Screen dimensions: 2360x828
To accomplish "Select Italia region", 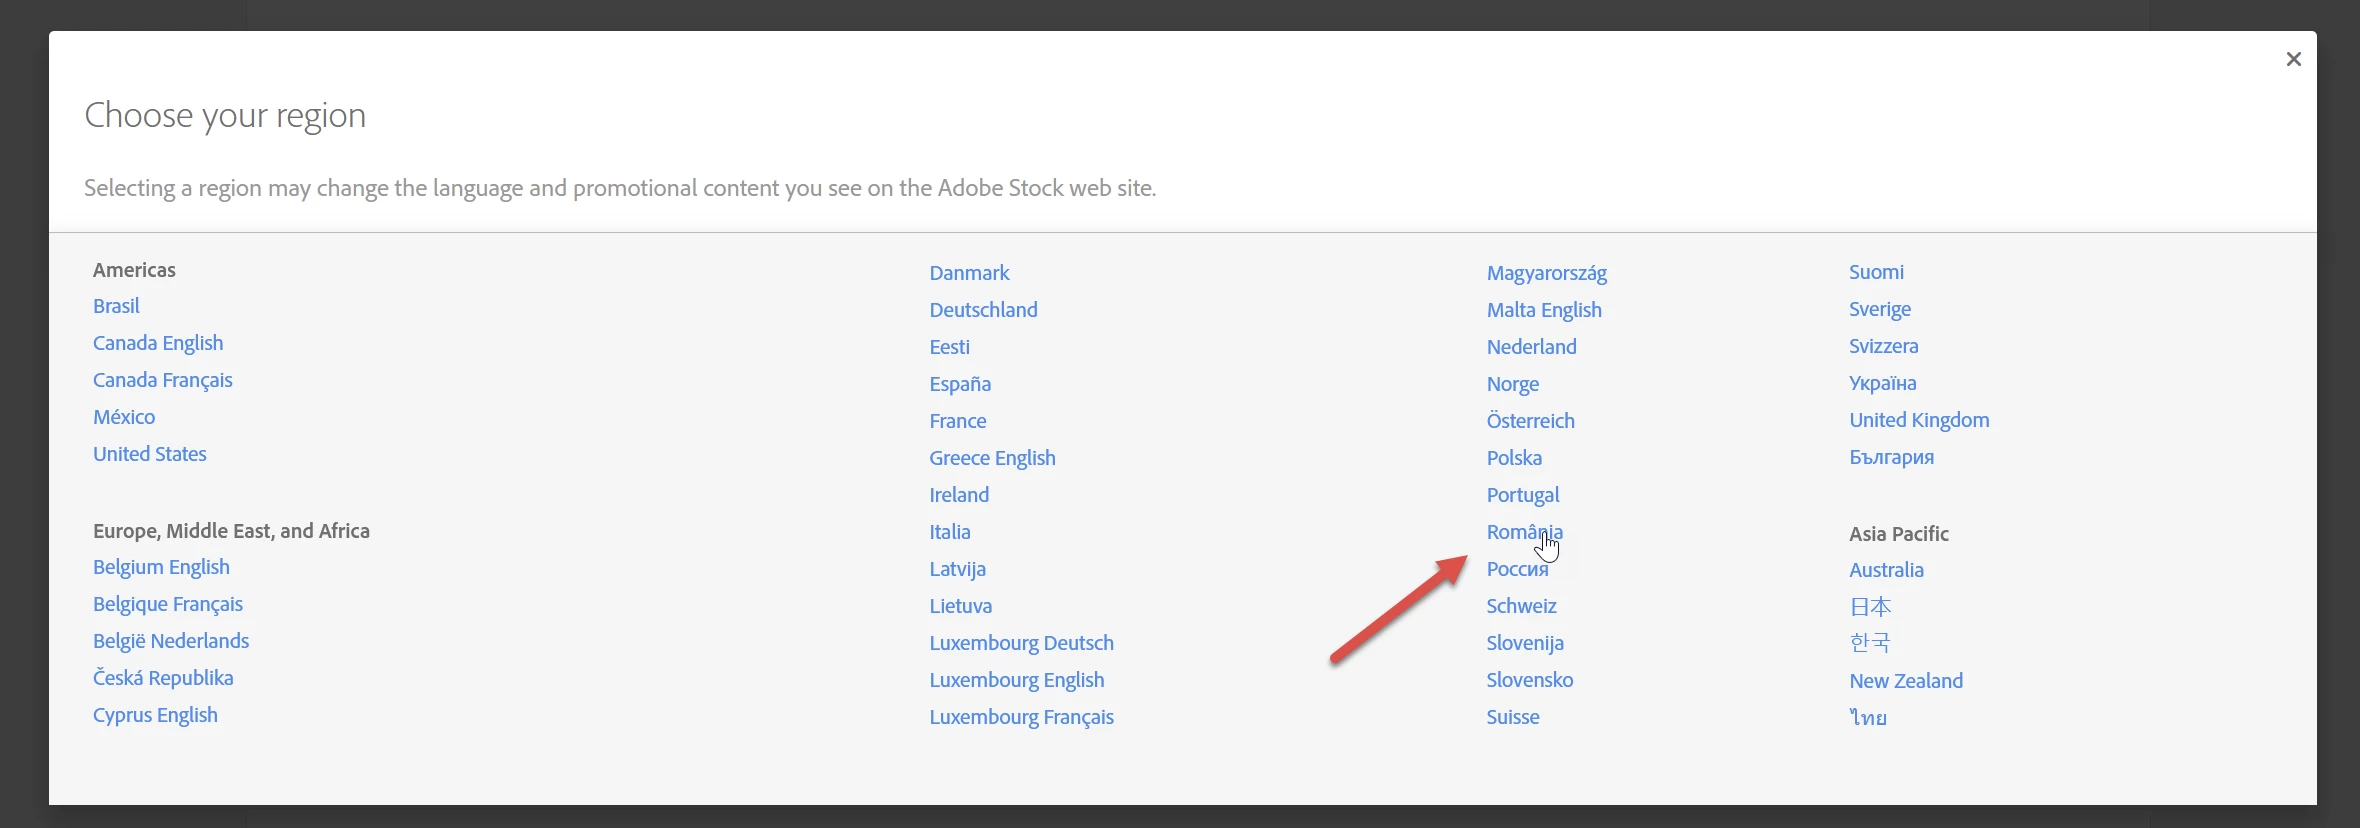I will (949, 532).
